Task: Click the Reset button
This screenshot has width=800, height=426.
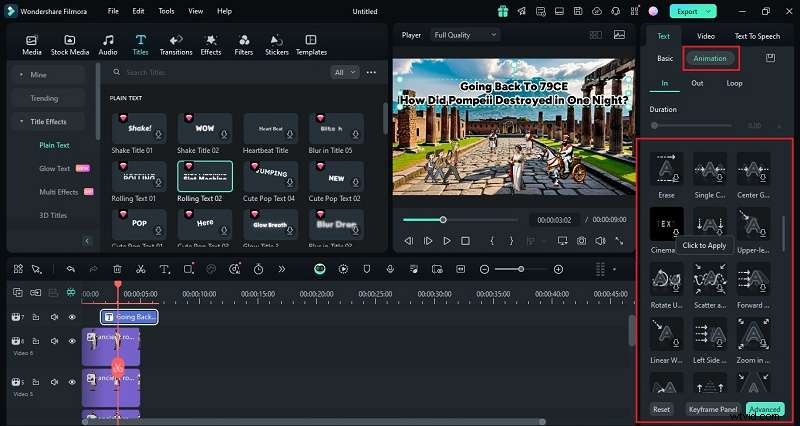Action: click(661, 409)
